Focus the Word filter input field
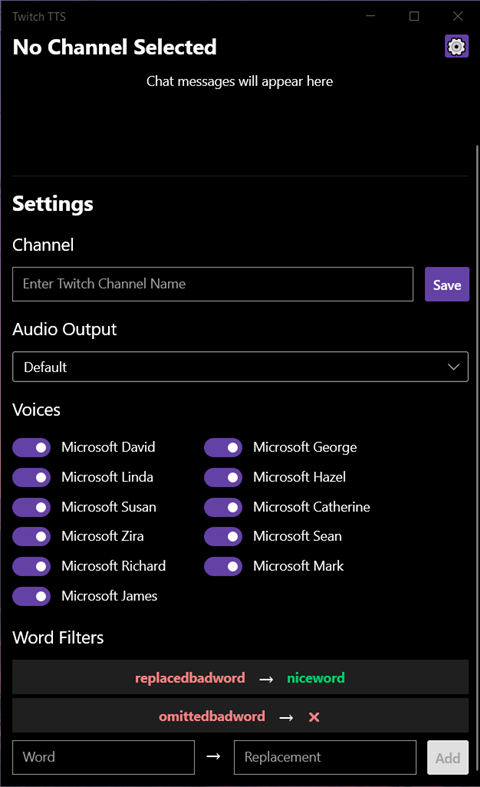 click(103, 757)
